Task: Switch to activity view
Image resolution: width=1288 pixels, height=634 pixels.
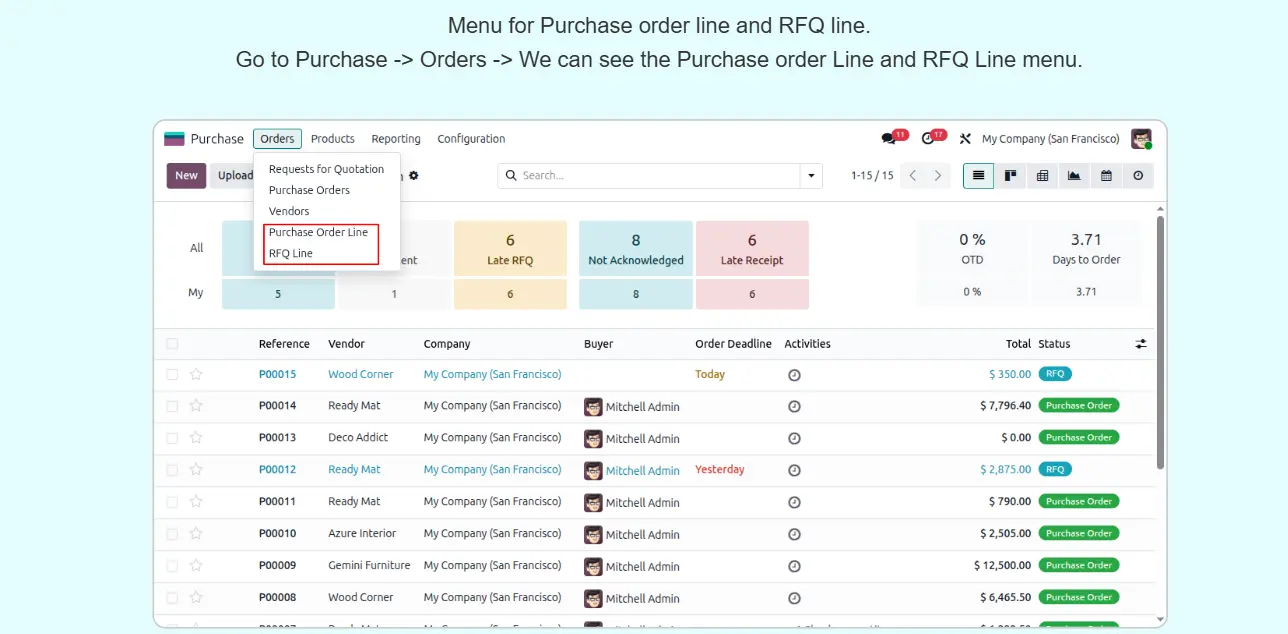Action: (1138, 176)
